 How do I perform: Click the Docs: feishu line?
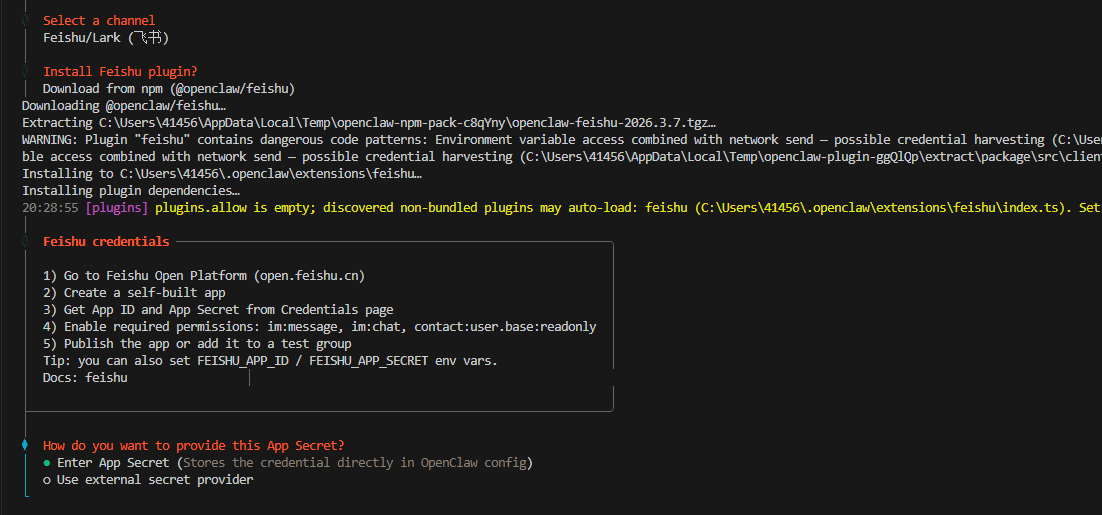point(85,378)
